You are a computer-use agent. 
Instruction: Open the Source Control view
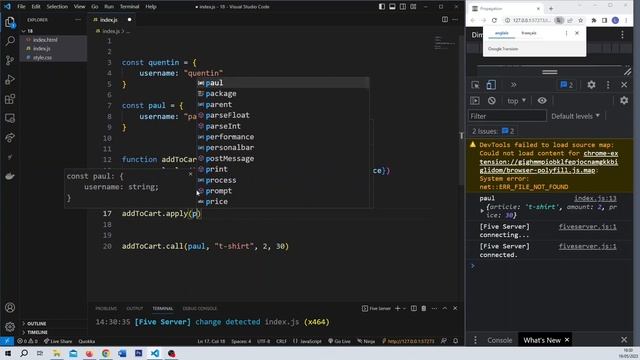pos(10,60)
